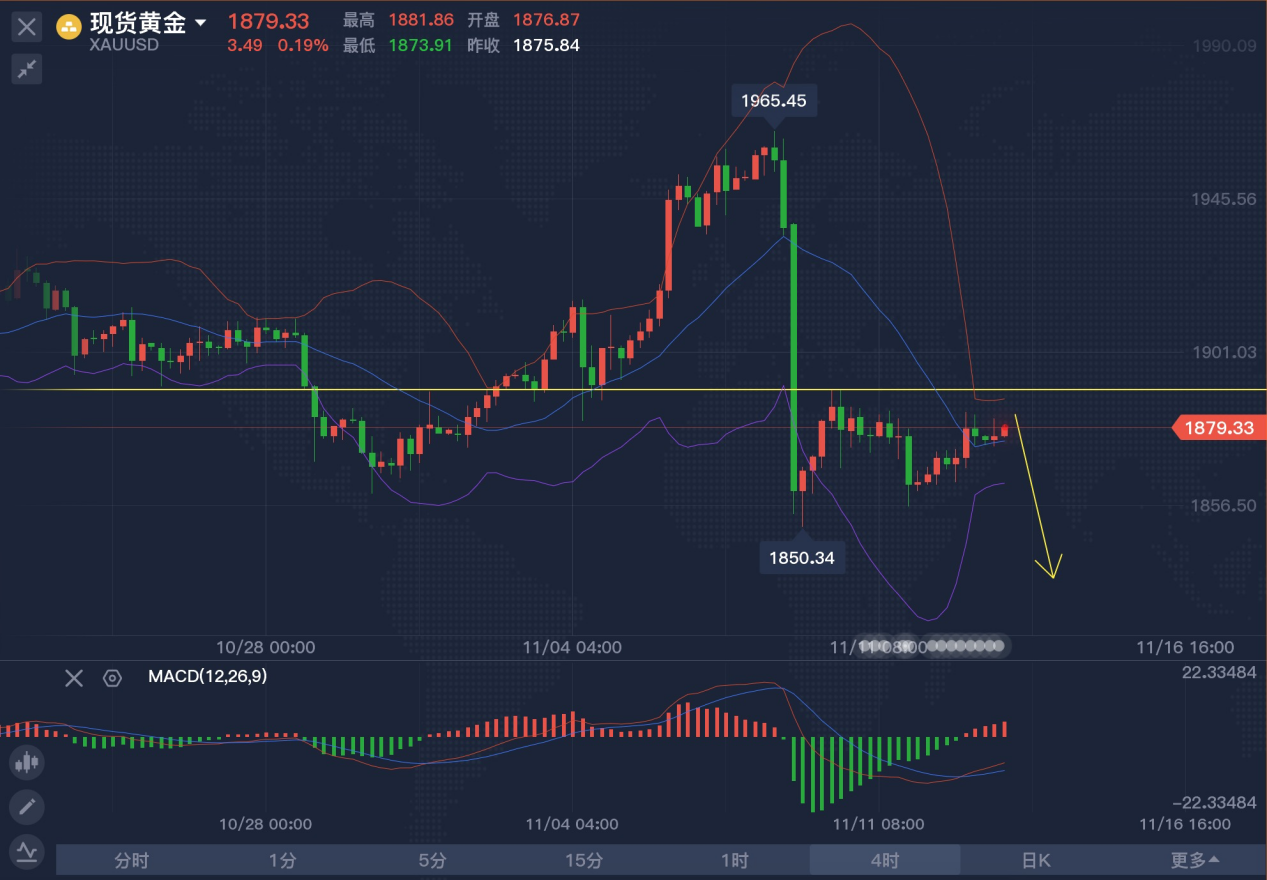The height and width of the screenshot is (880, 1267).
Task: Remove the MACD indicator with its X icon
Action: click(x=74, y=678)
